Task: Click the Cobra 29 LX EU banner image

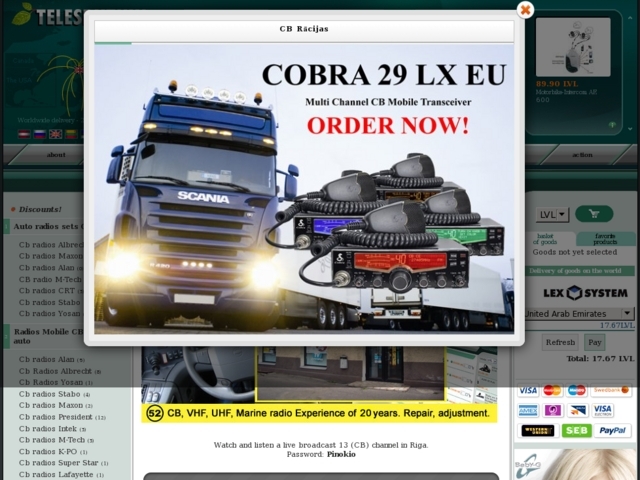Action: point(304,189)
